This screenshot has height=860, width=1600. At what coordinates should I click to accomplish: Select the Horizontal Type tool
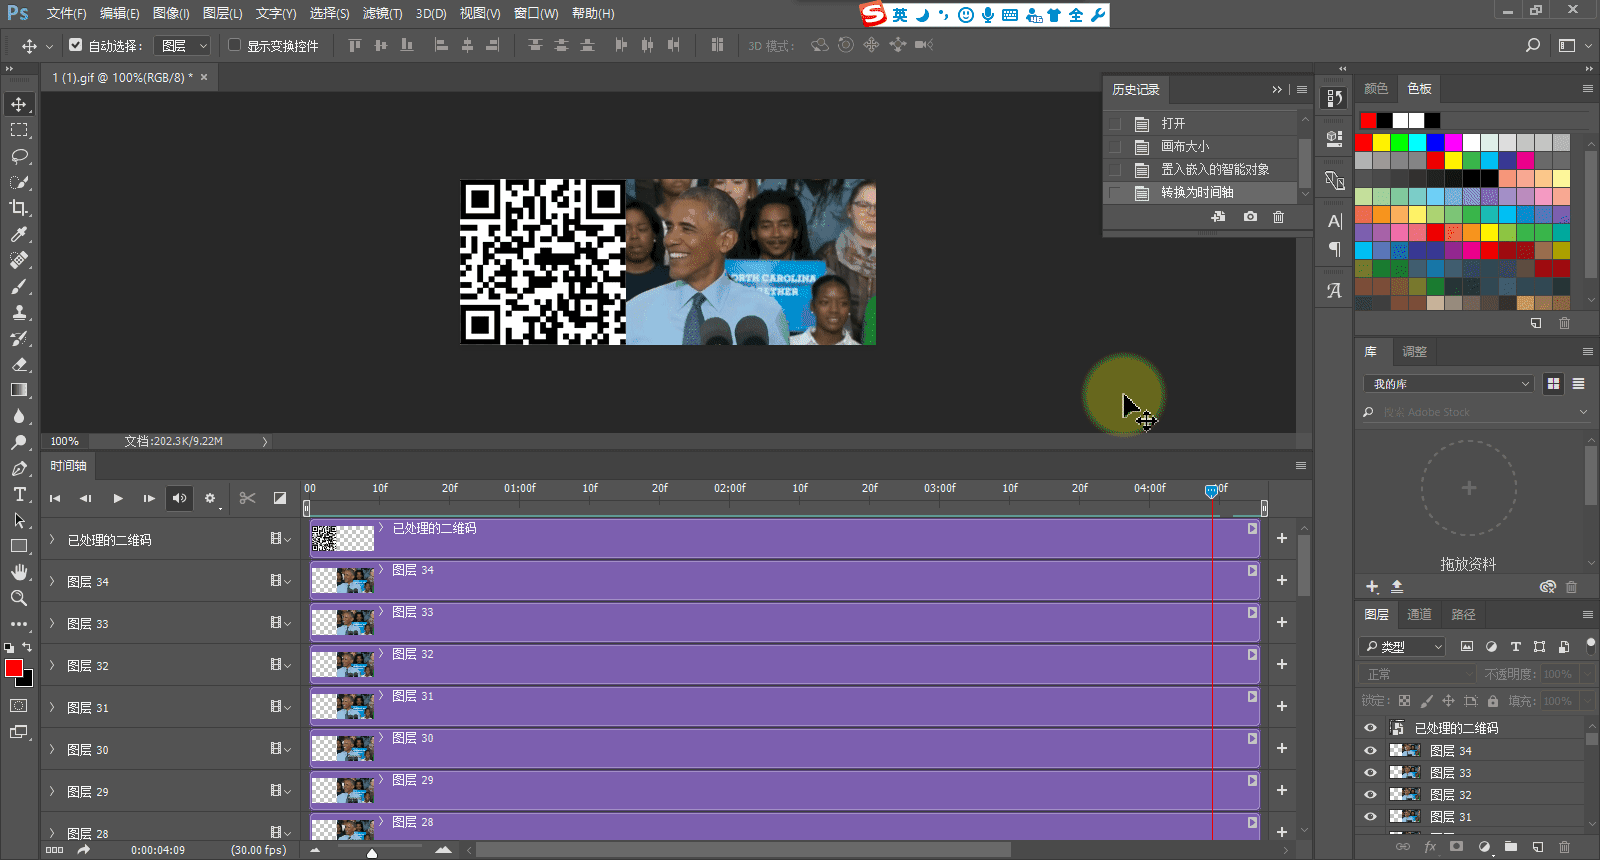coord(19,494)
